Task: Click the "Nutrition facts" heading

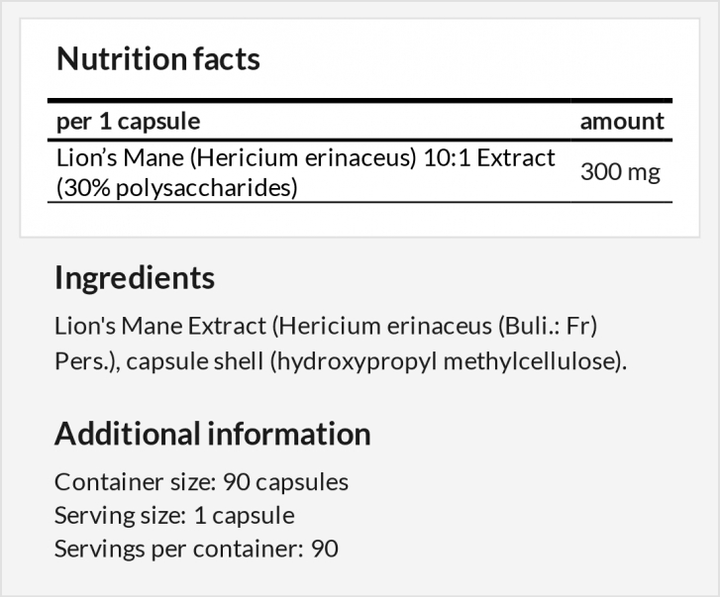Action: click(158, 59)
